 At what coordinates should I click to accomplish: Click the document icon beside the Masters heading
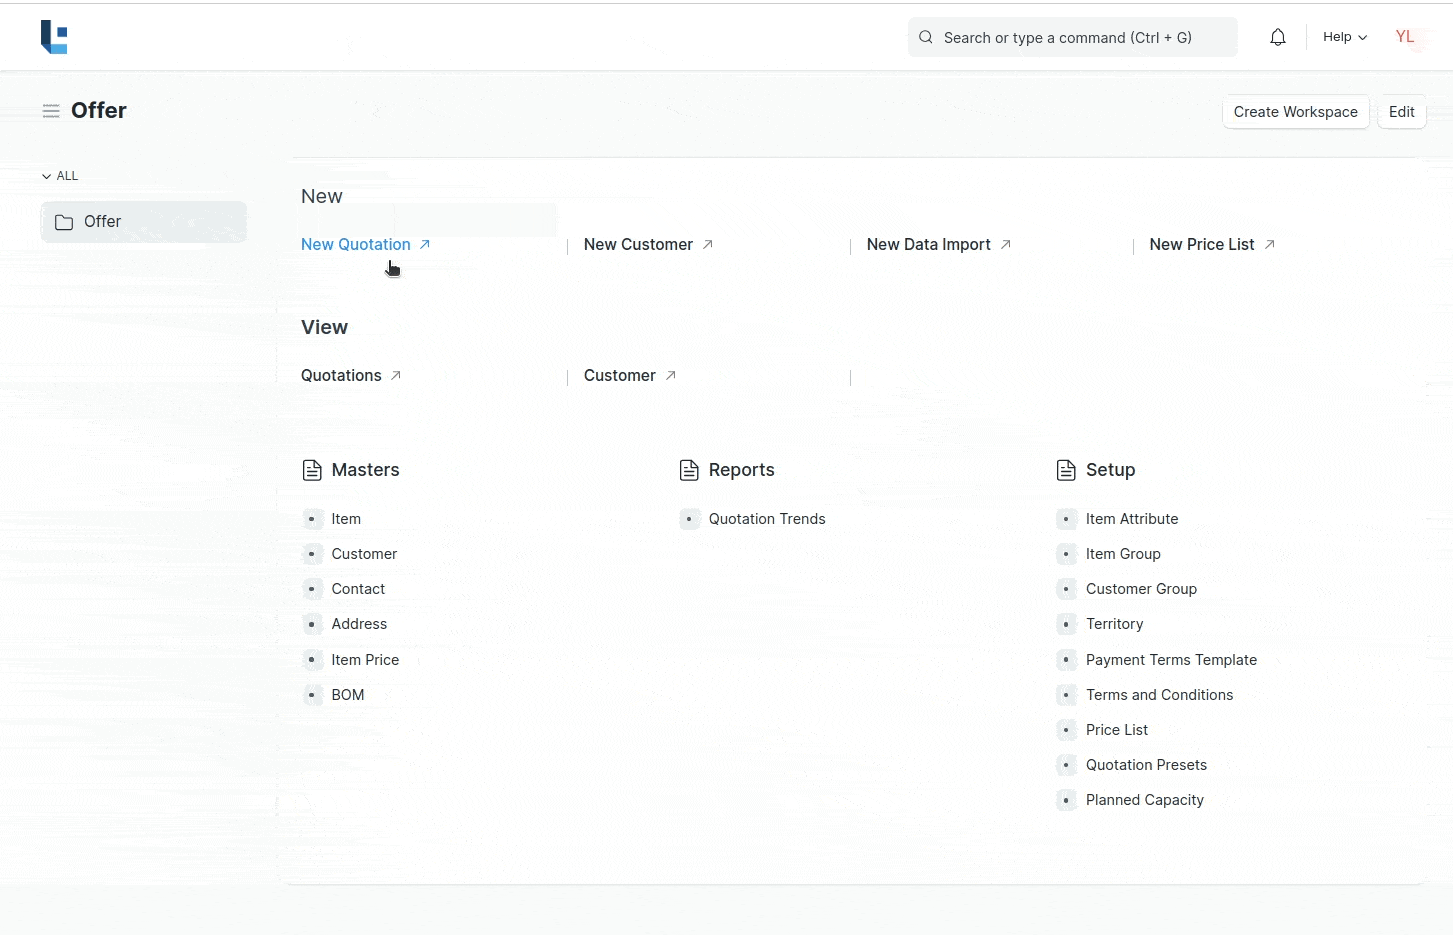[312, 470]
